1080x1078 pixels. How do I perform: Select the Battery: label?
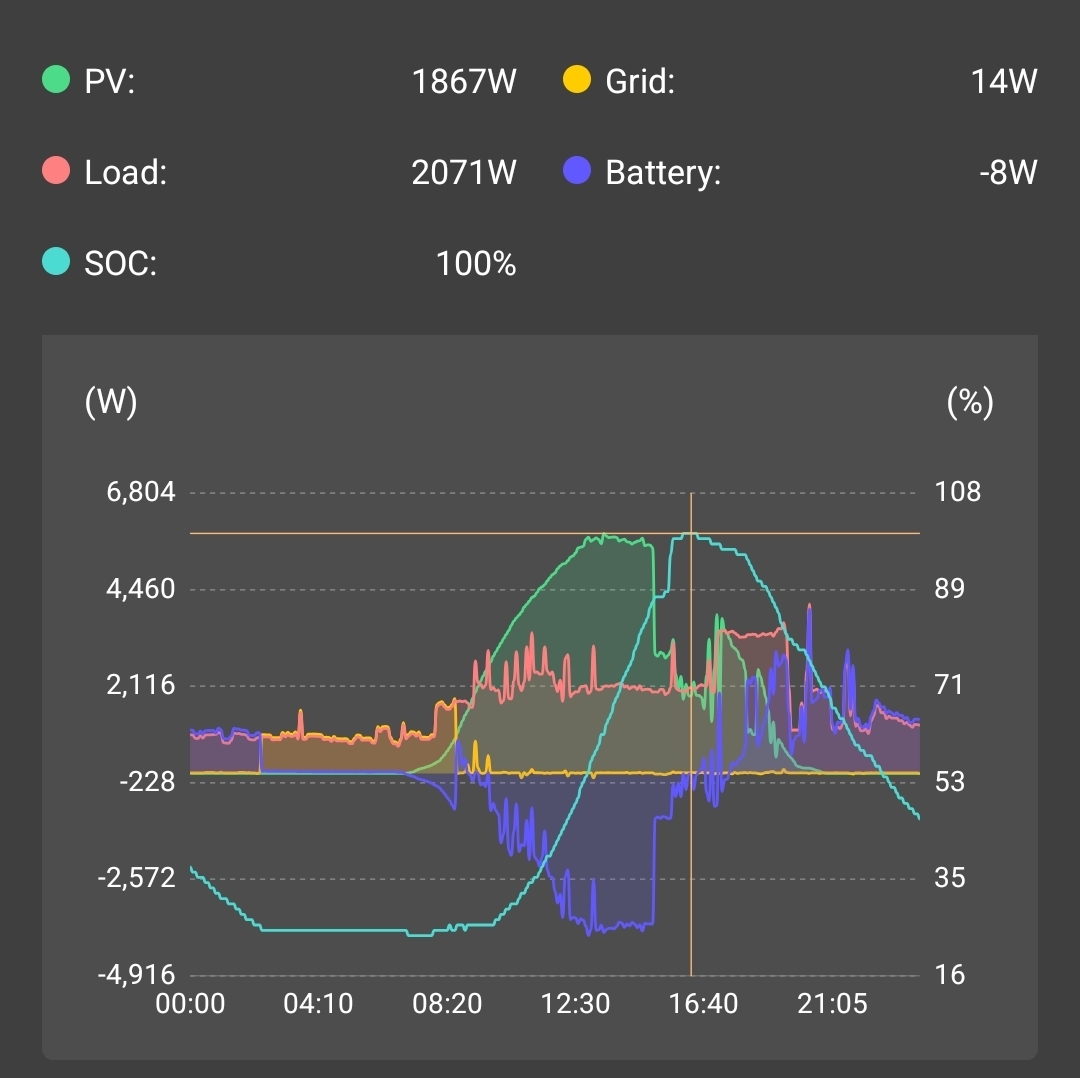663,173
